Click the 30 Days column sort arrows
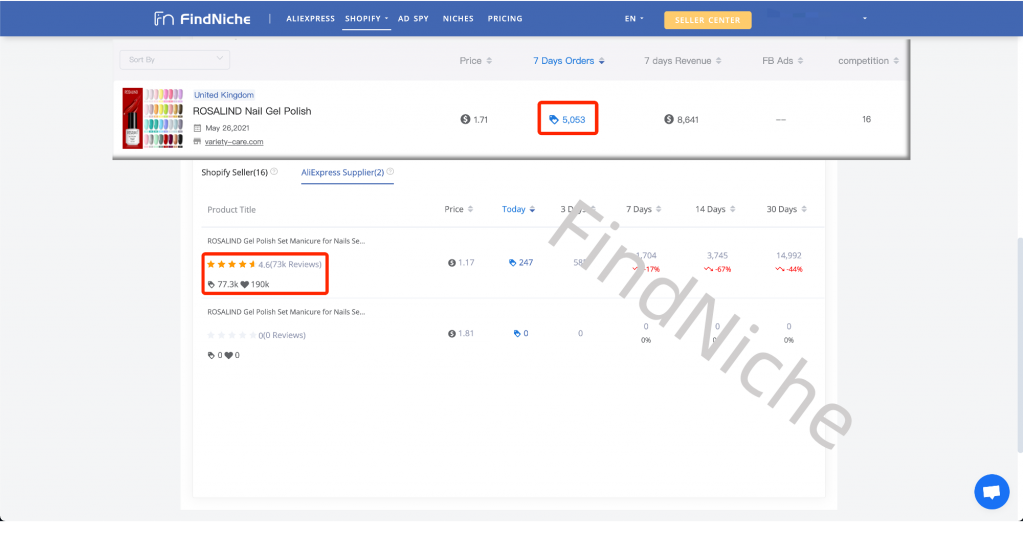 pos(804,209)
